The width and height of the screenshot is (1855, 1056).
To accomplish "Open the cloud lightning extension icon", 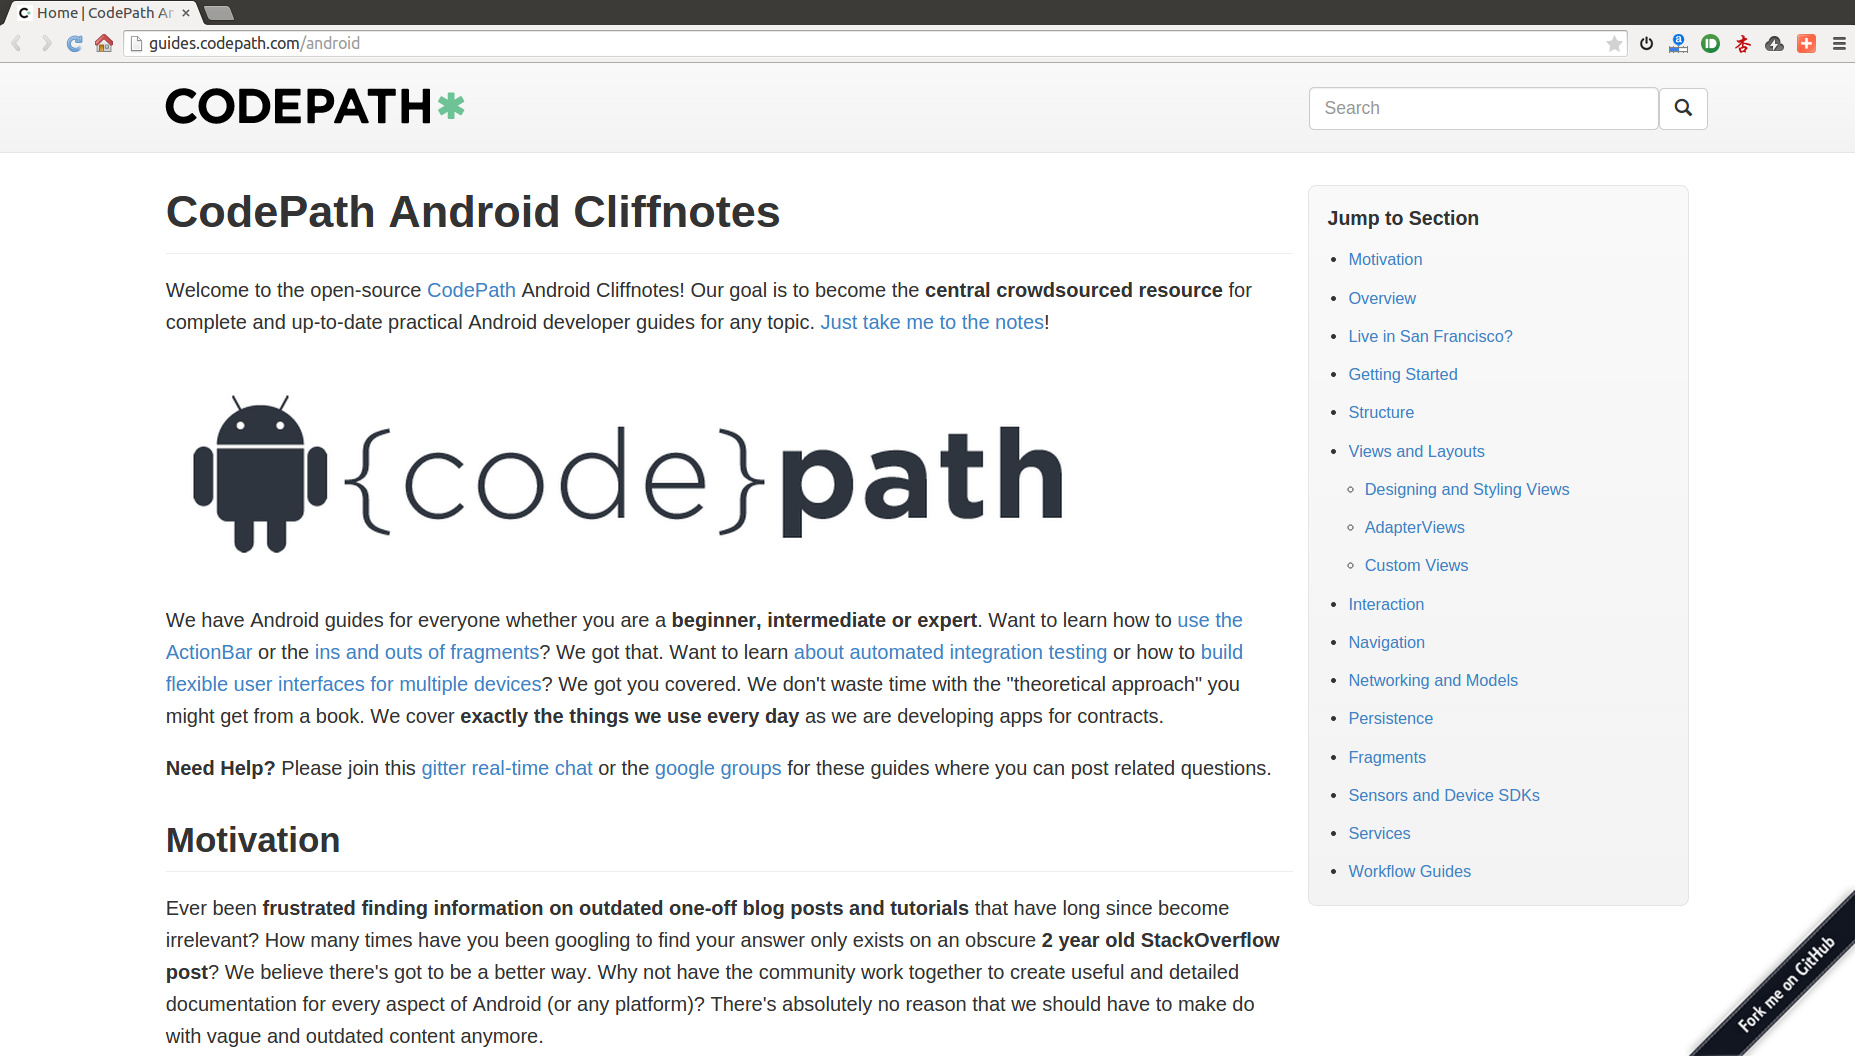I will [x=1774, y=43].
